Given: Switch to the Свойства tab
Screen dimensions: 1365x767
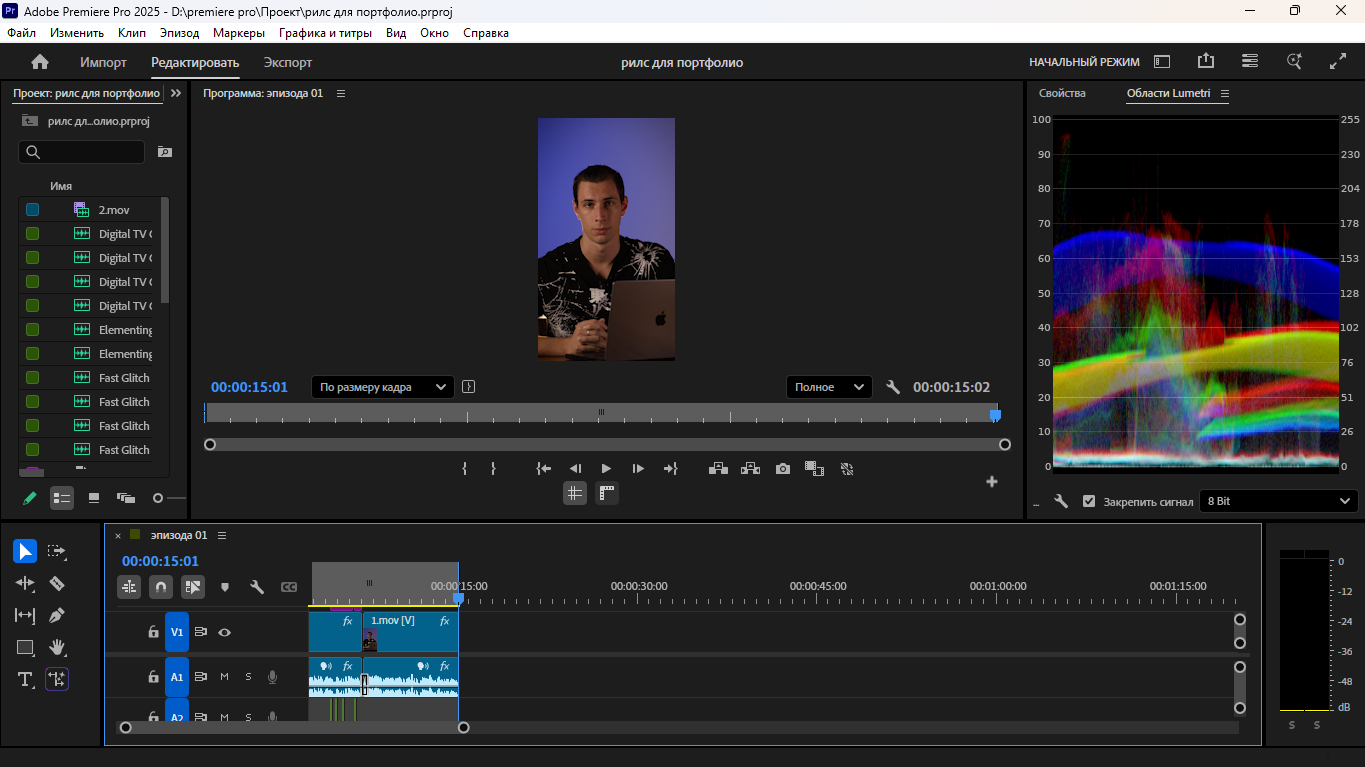Looking at the screenshot, I should click(x=1062, y=93).
